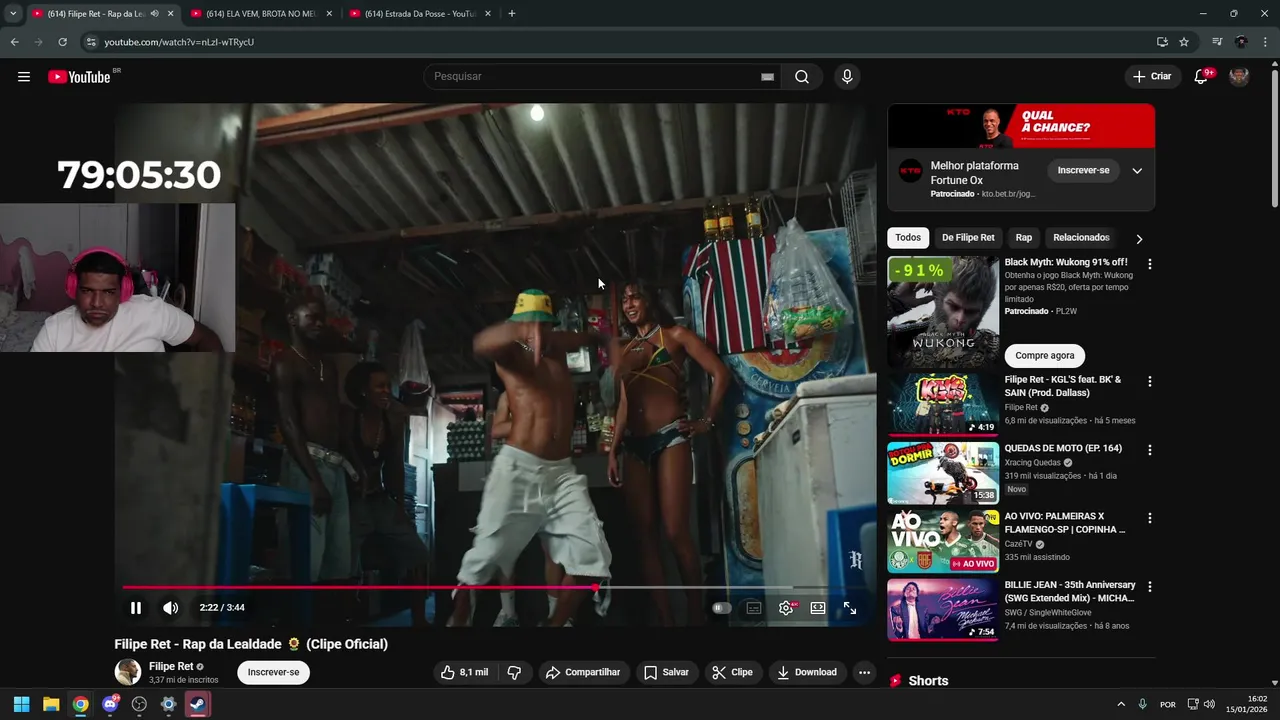Open options menu for QUEDAS DE MOTO video

[1149, 450]
